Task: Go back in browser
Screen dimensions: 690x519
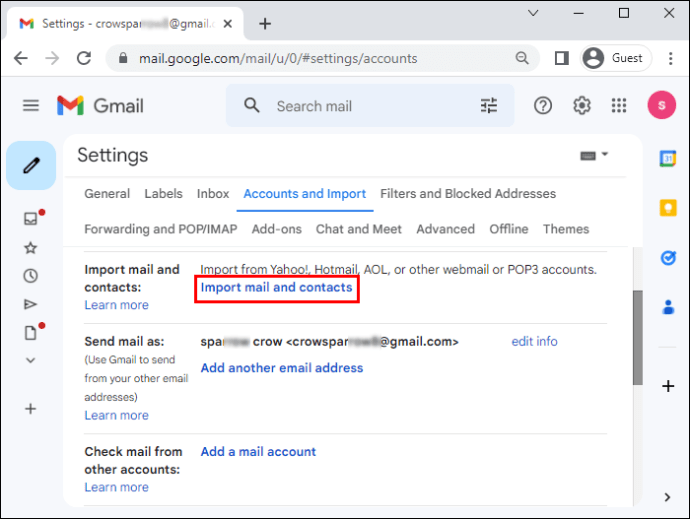Action: (x=21, y=58)
